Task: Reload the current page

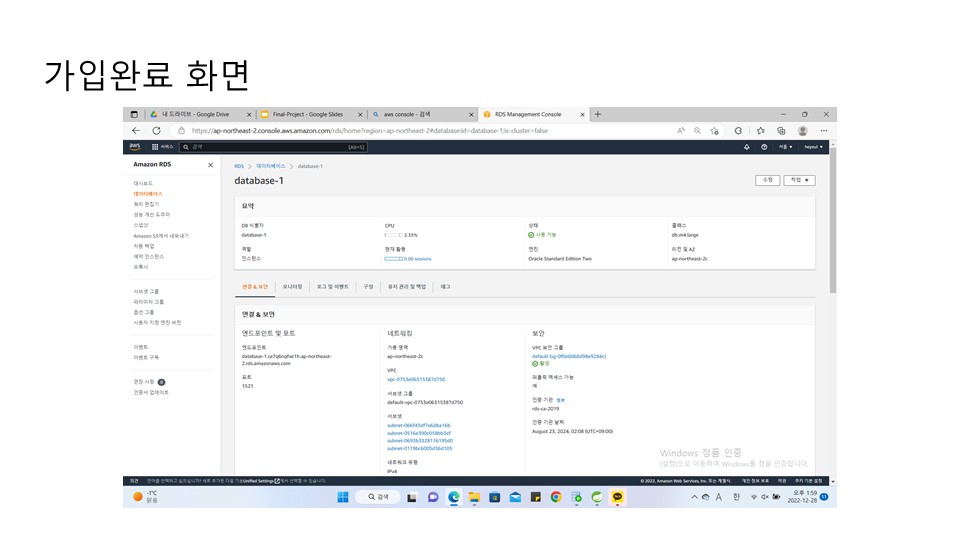Action: [x=157, y=130]
